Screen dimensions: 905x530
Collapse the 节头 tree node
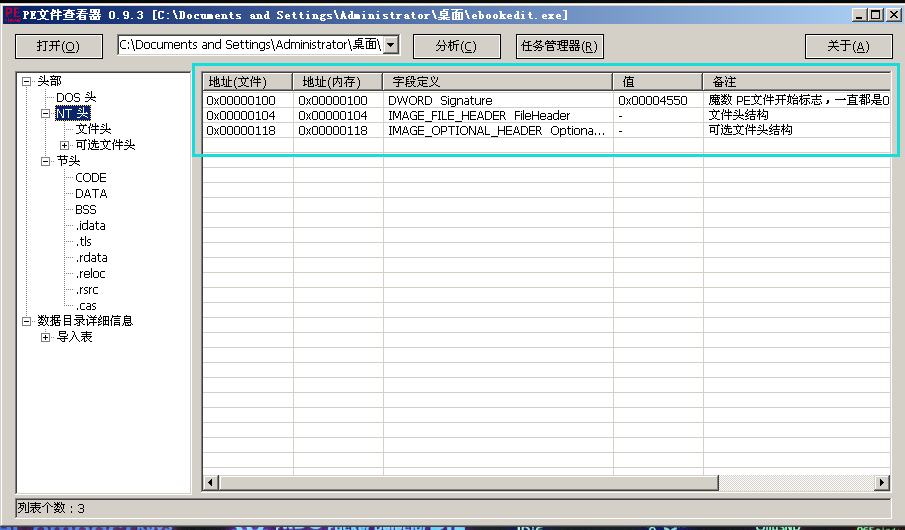[46, 161]
